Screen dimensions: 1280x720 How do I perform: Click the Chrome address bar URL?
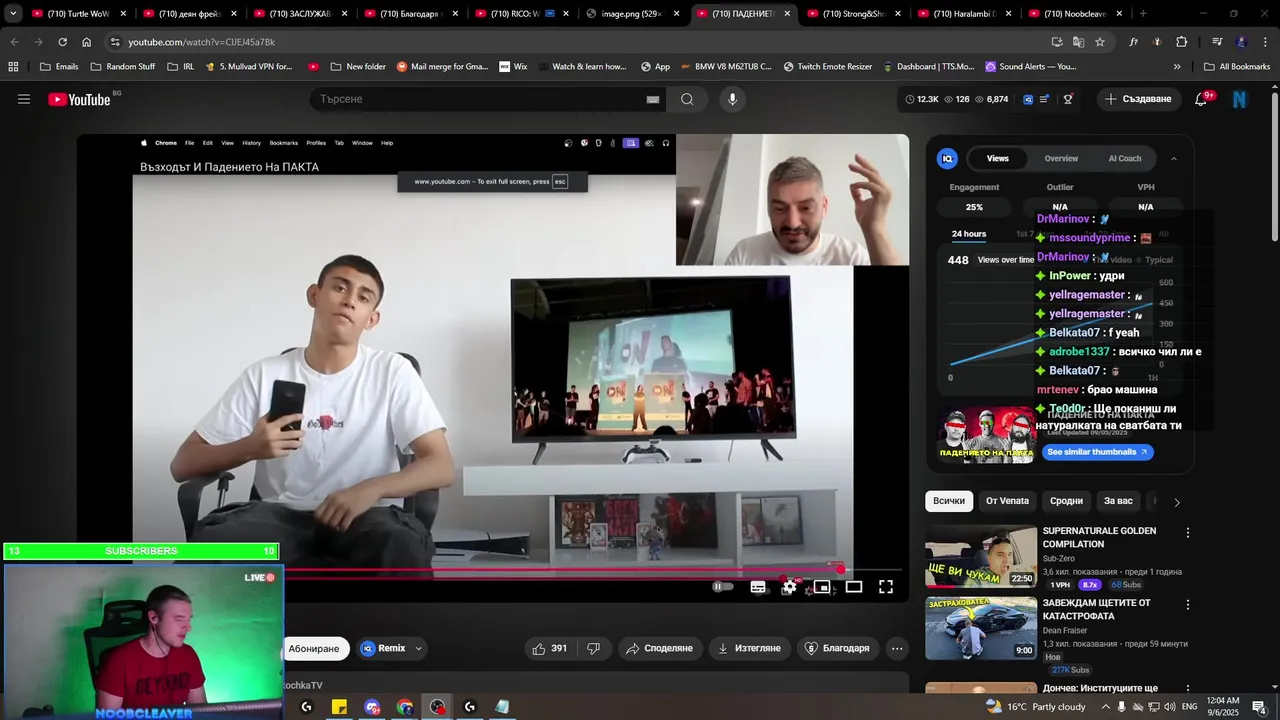(201, 42)
